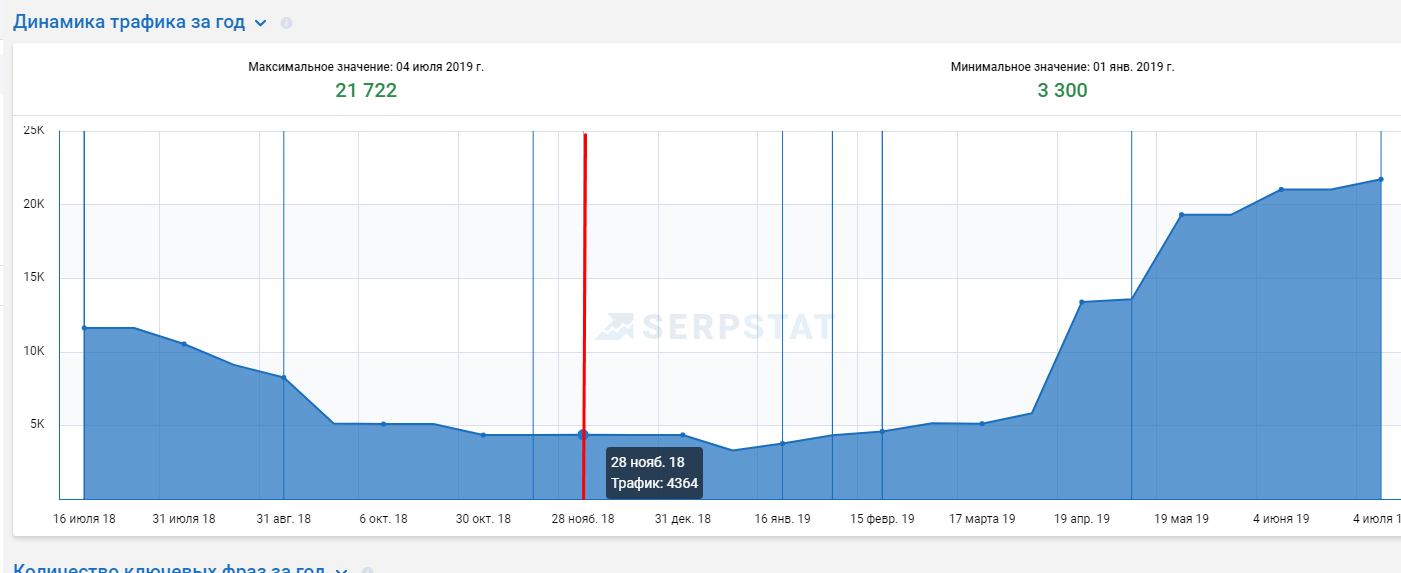The width and height of the screenshot is (1401, 573).
Task: Expand the Динамика трафика за год dropdown chevron
Action: pyautogui.click(x=261, y=23)
